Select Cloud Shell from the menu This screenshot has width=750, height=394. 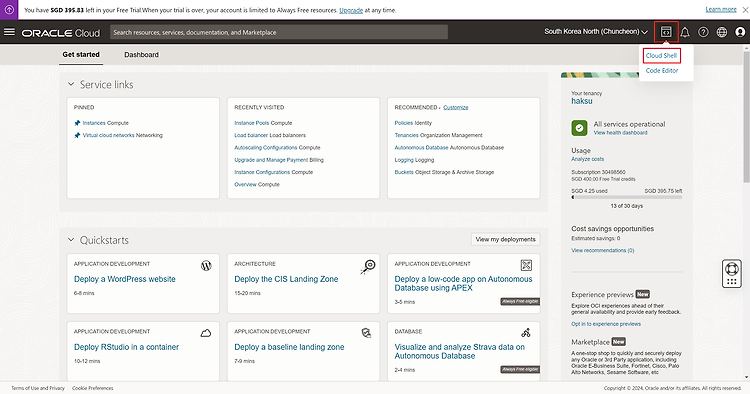pyautogui.click(x=662, y=55)
